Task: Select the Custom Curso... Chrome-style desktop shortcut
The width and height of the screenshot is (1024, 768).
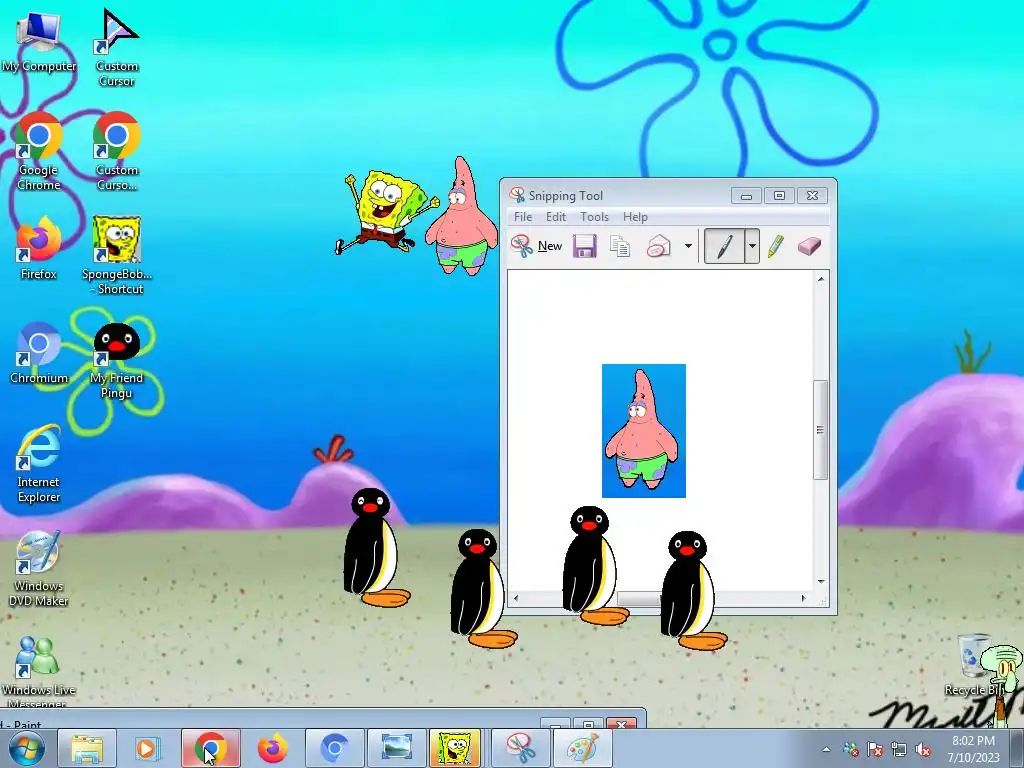Action: point(117,152)
